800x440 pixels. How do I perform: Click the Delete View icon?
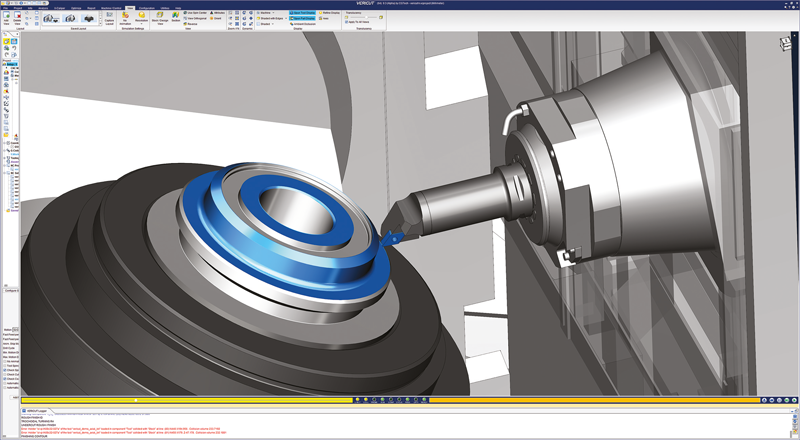pos(17,17)
